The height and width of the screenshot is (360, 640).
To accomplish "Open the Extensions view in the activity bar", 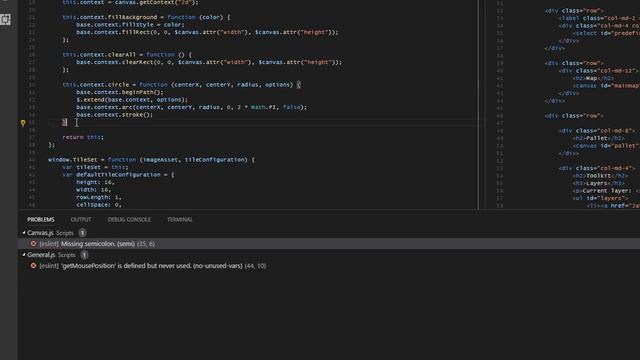I will click(5, 19).
